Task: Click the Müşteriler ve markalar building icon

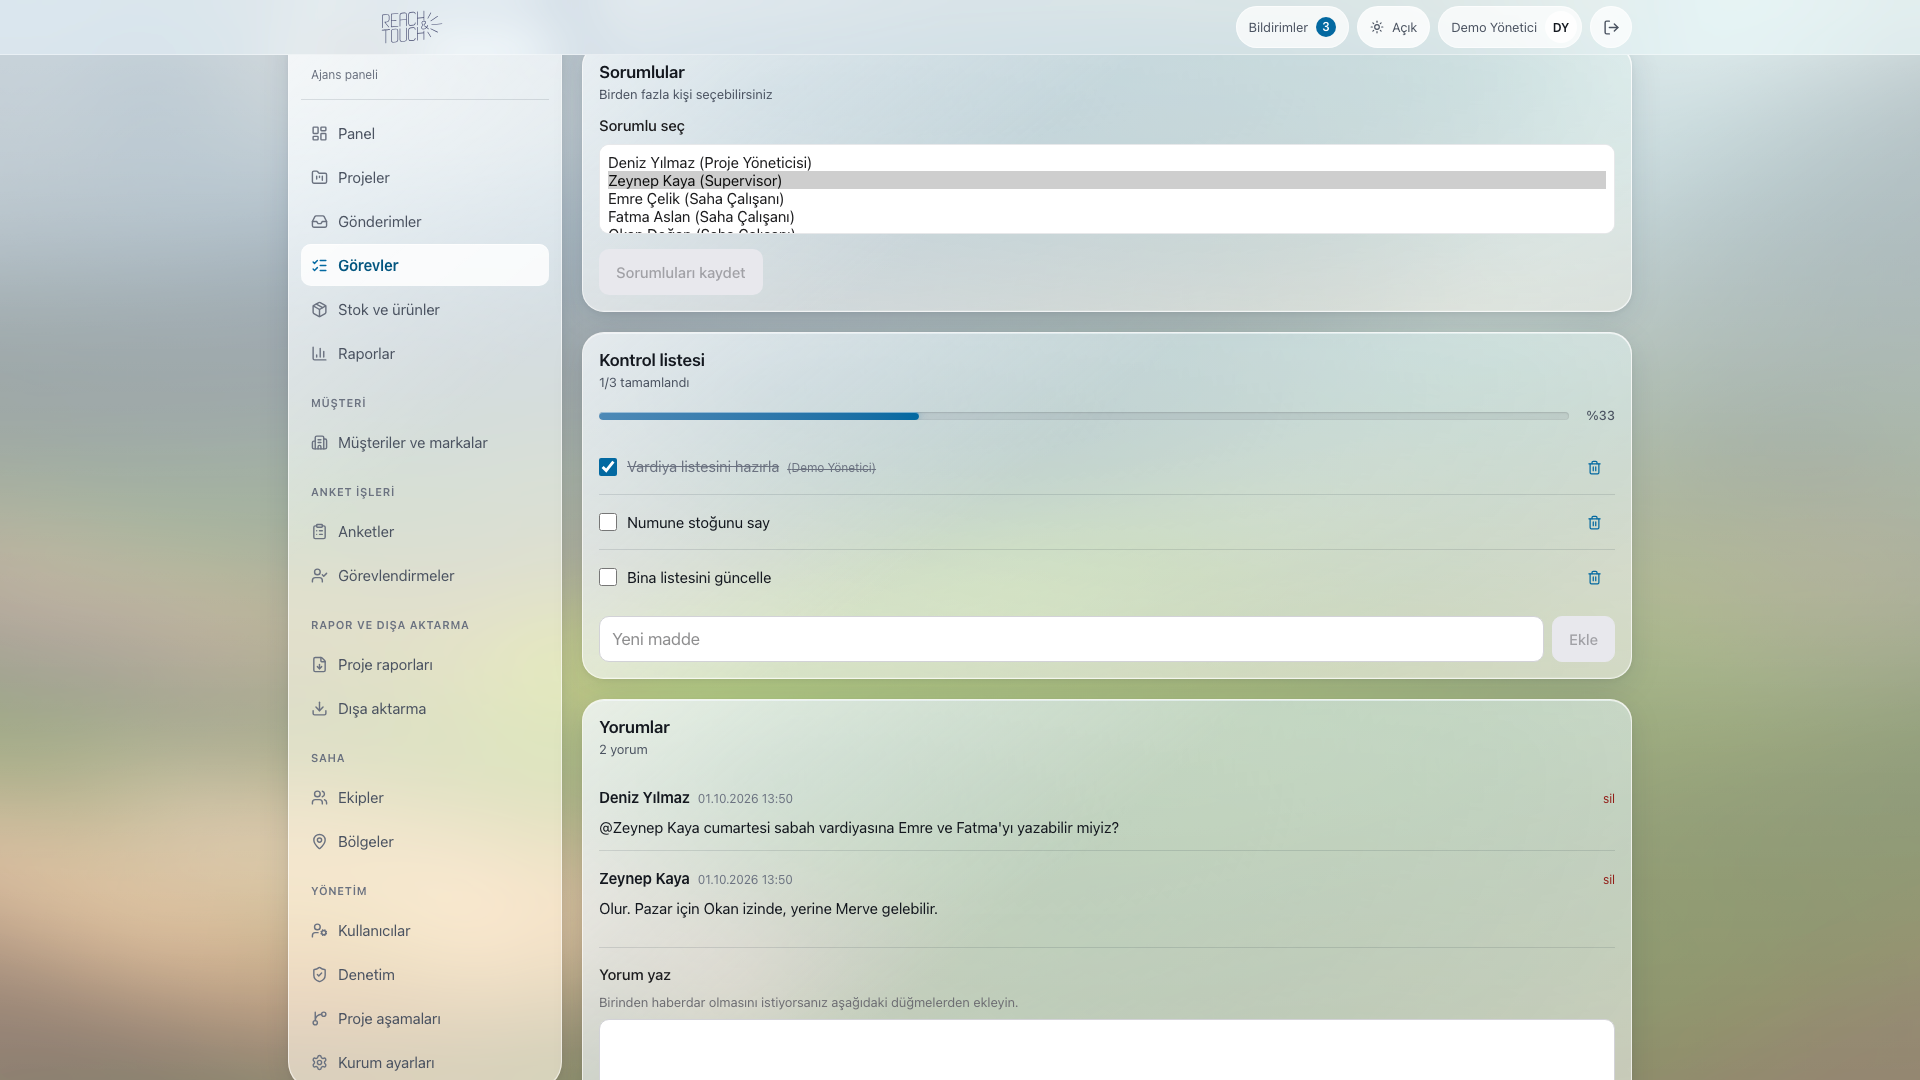Action: [x=319, y=442]
